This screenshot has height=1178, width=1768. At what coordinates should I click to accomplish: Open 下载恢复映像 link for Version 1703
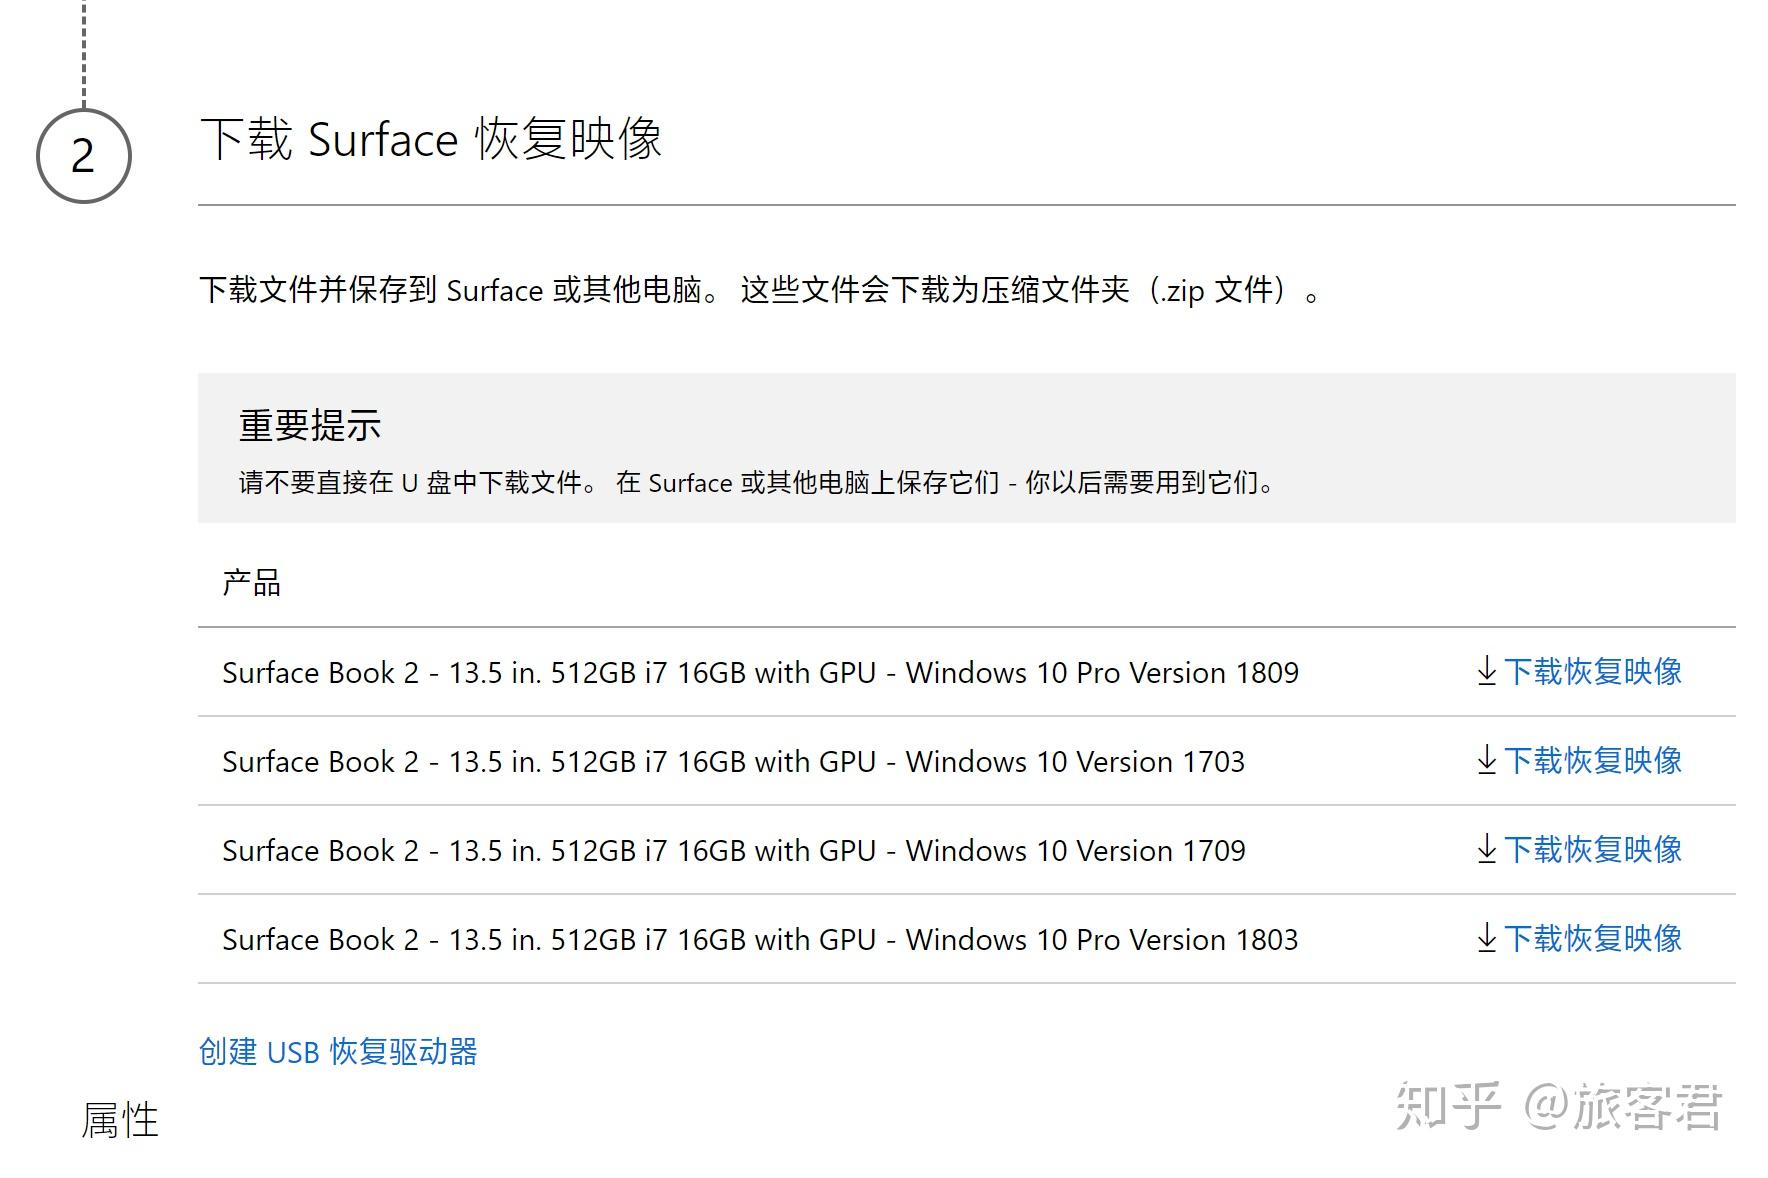[1595, 762]
